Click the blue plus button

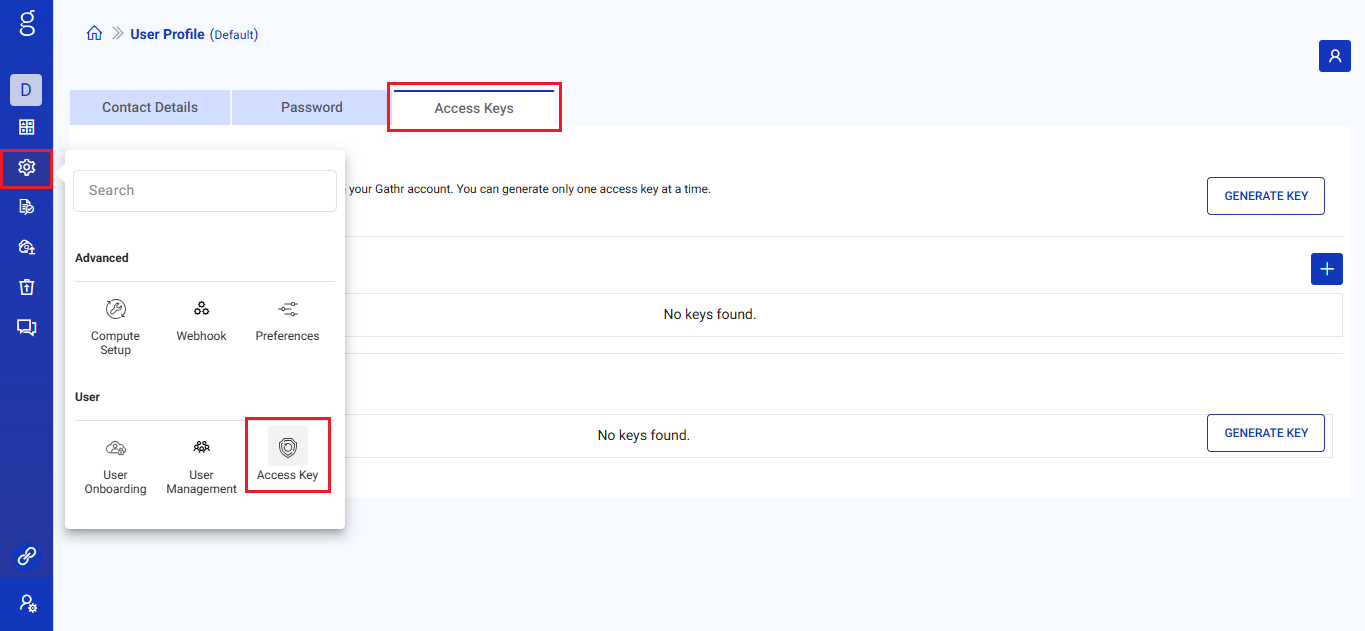click(x=1326, y=268)
